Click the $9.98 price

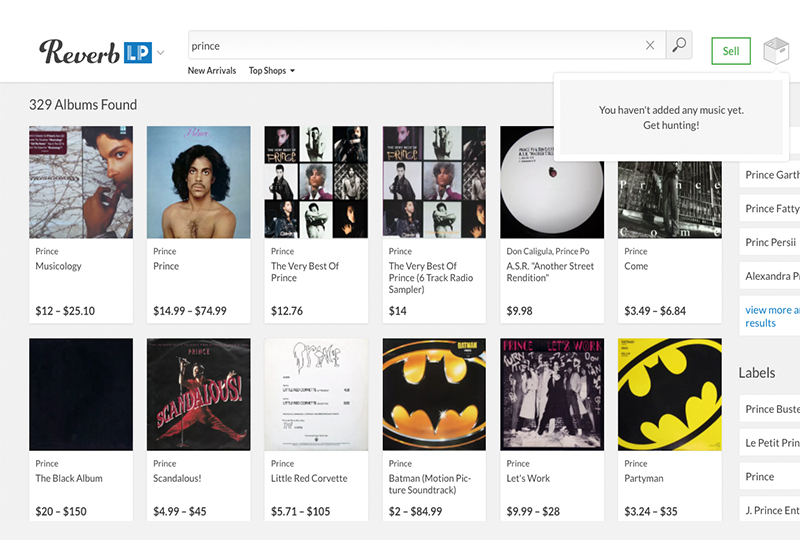tap(519, 311)
